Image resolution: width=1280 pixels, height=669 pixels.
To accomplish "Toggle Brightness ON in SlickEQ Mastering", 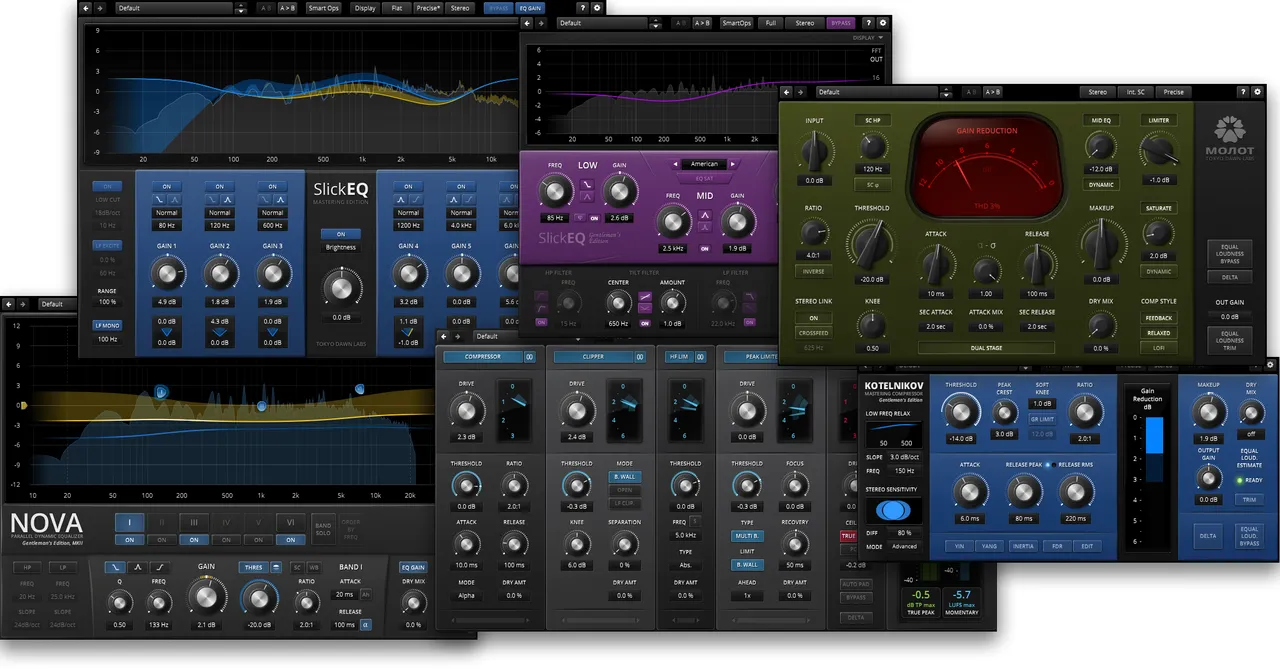I will coord(341,234).
